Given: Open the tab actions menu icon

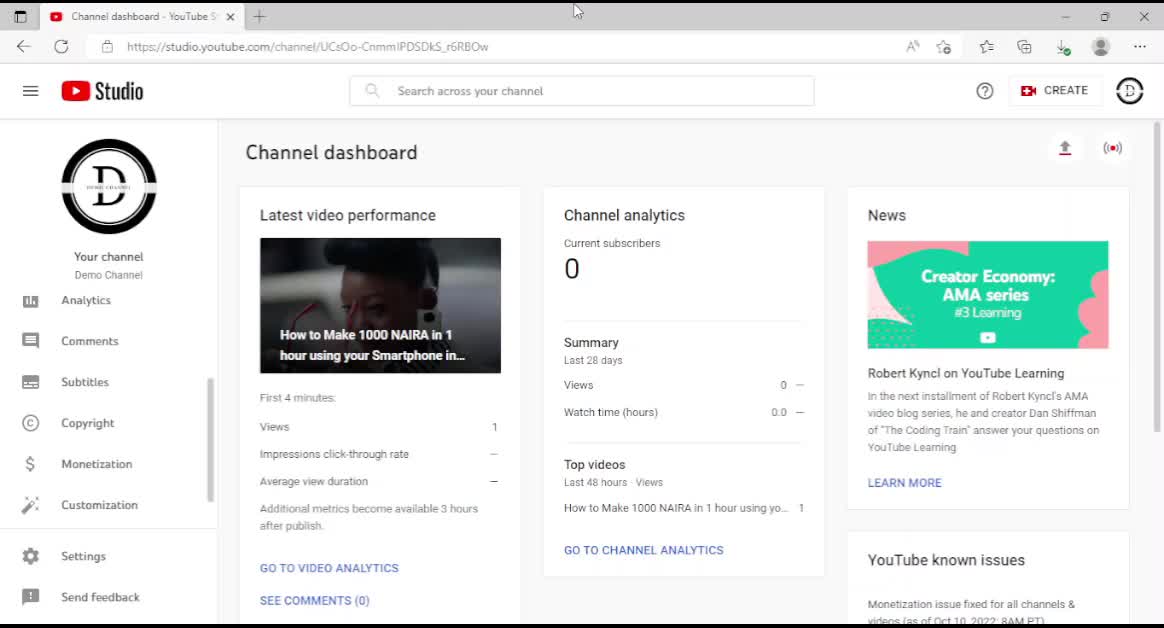Looking at the screenshot, I should click(x=20, y=16).
